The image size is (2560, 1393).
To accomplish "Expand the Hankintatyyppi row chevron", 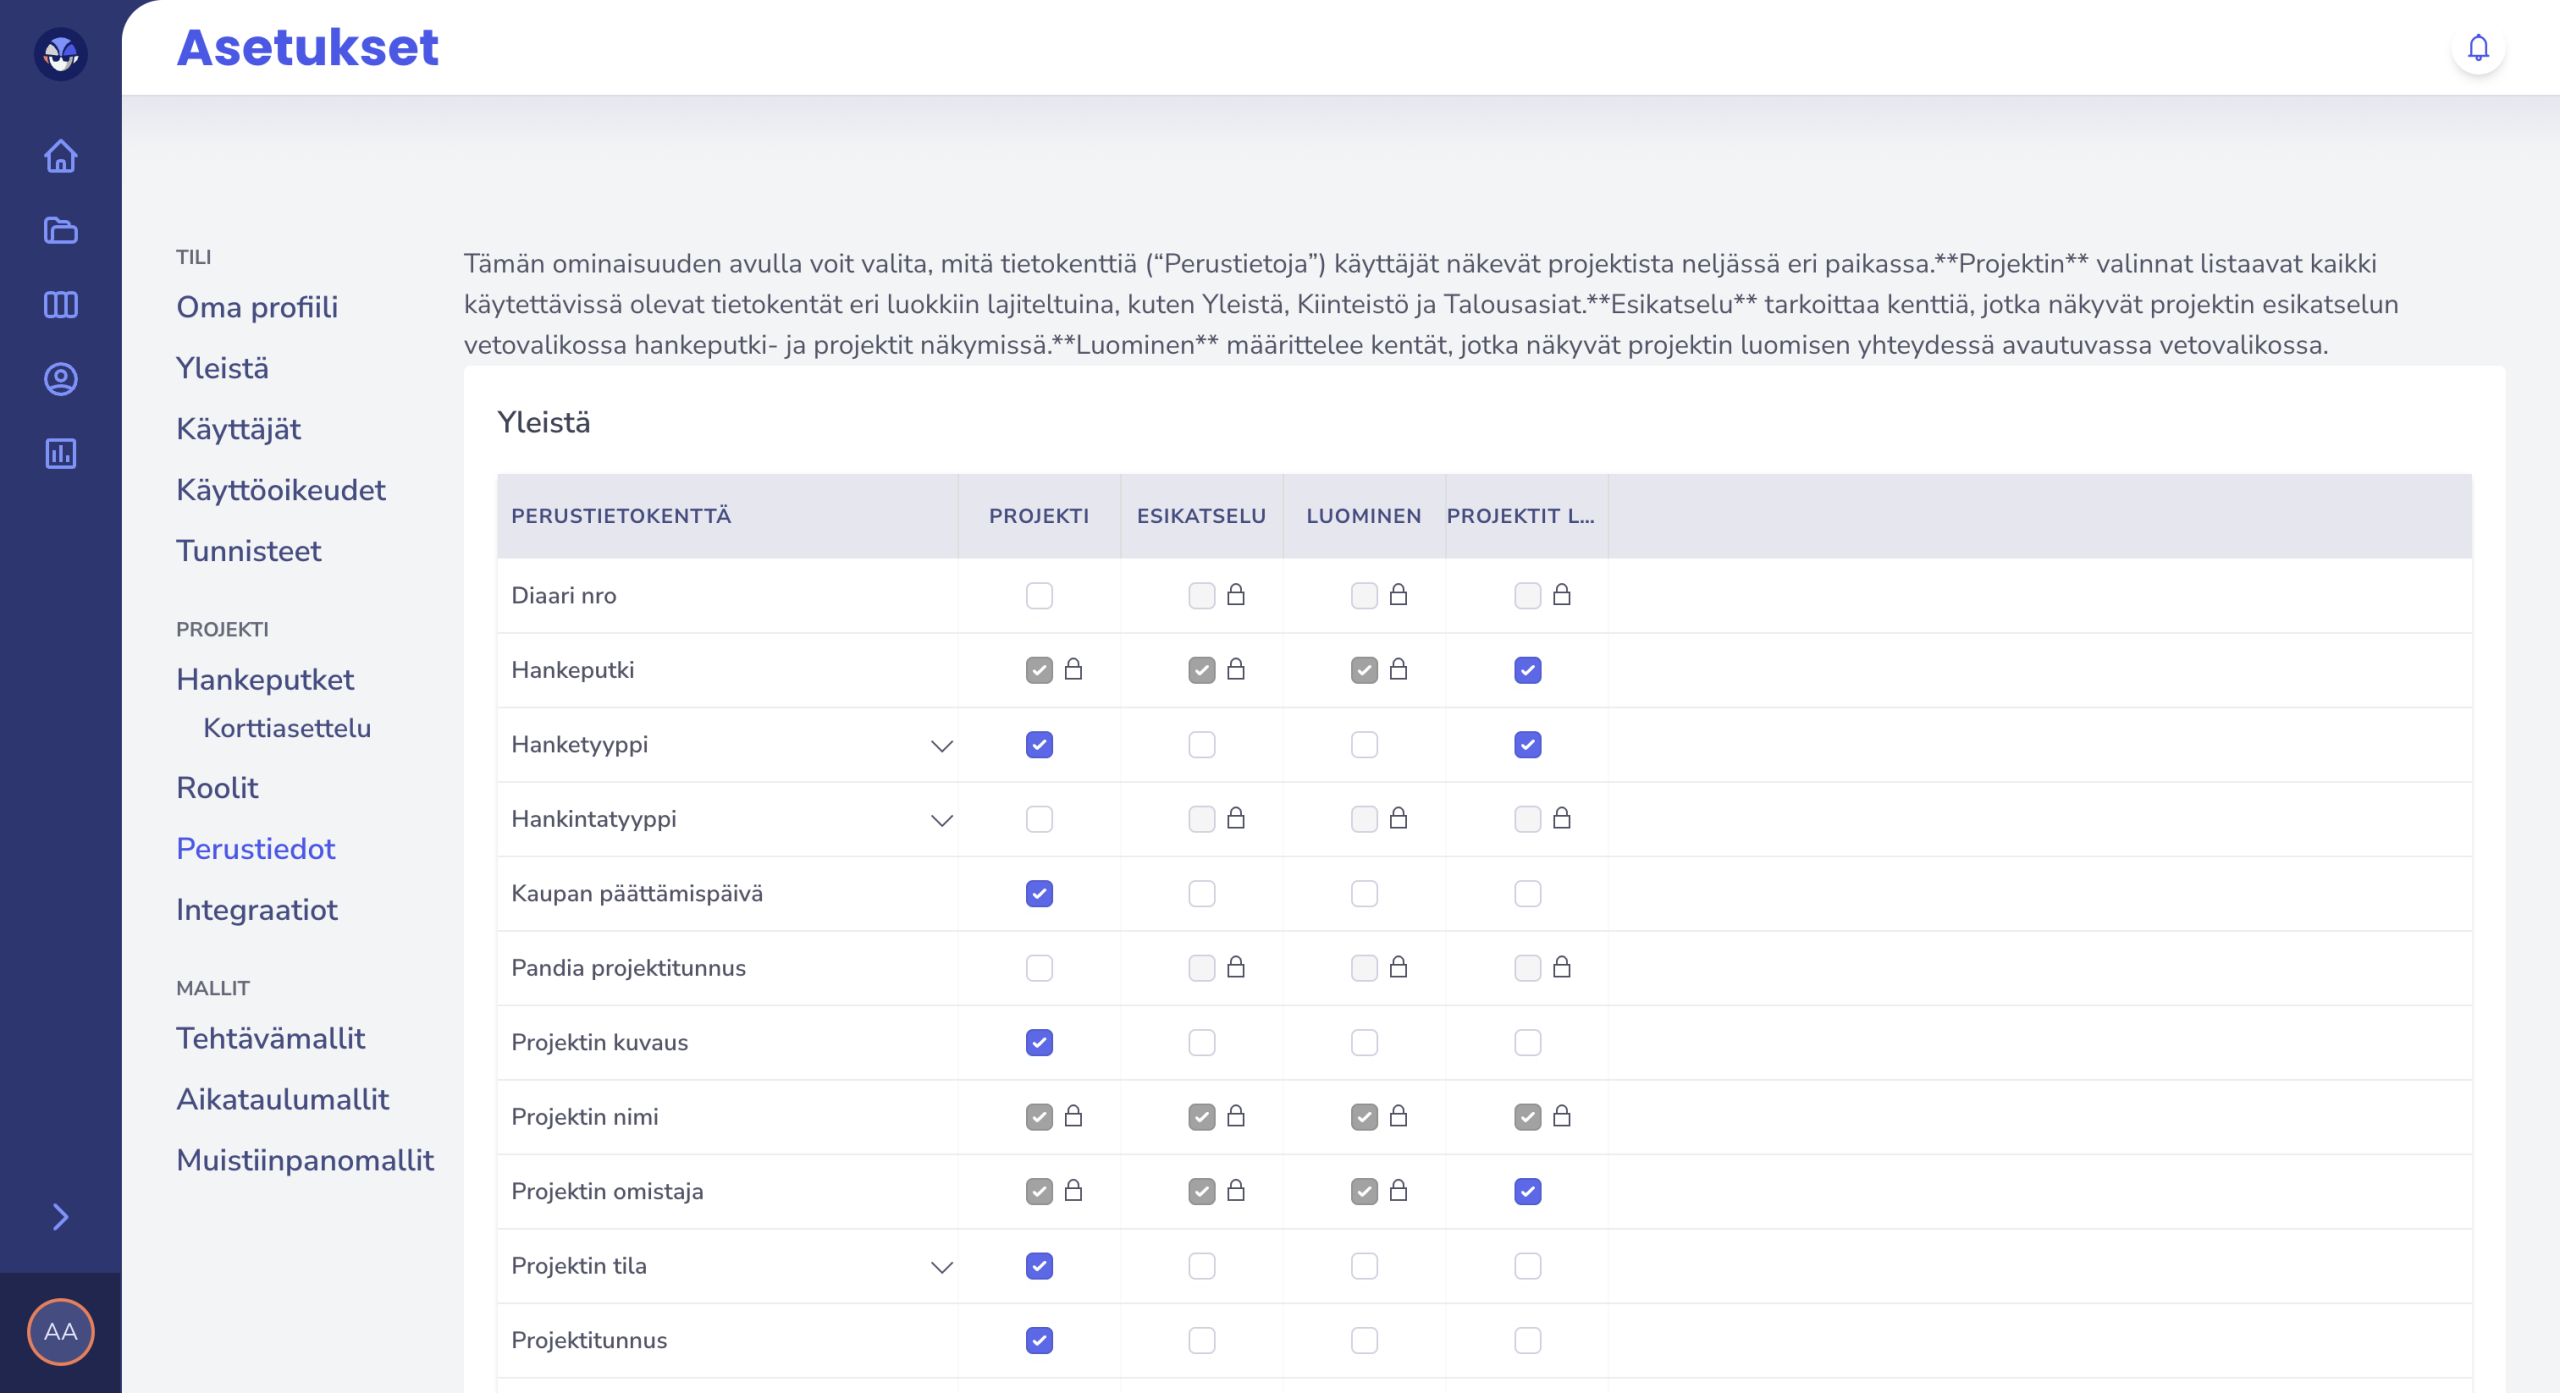I will pyautogui.click(x=941, y=820).
